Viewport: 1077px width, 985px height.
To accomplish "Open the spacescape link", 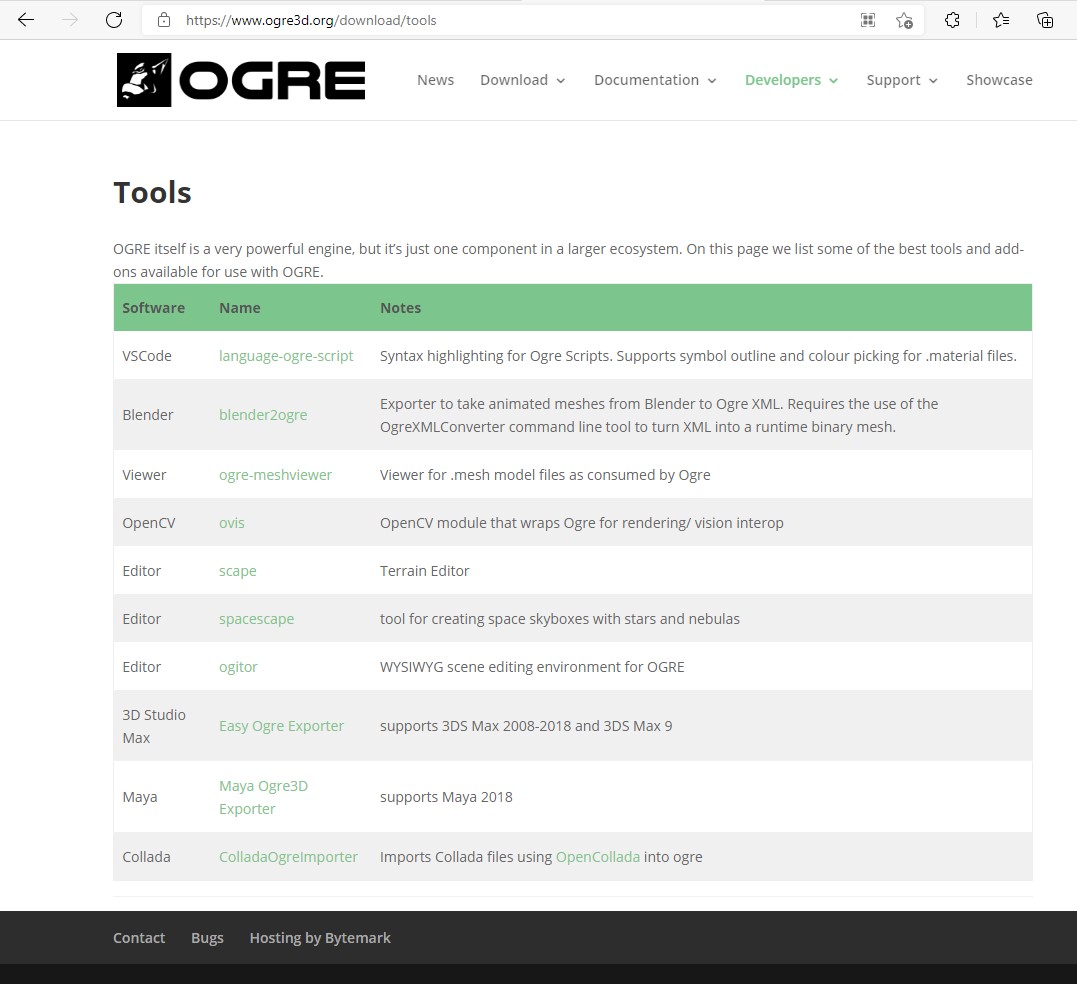I will pyautogui.click(x=256, y=619).
